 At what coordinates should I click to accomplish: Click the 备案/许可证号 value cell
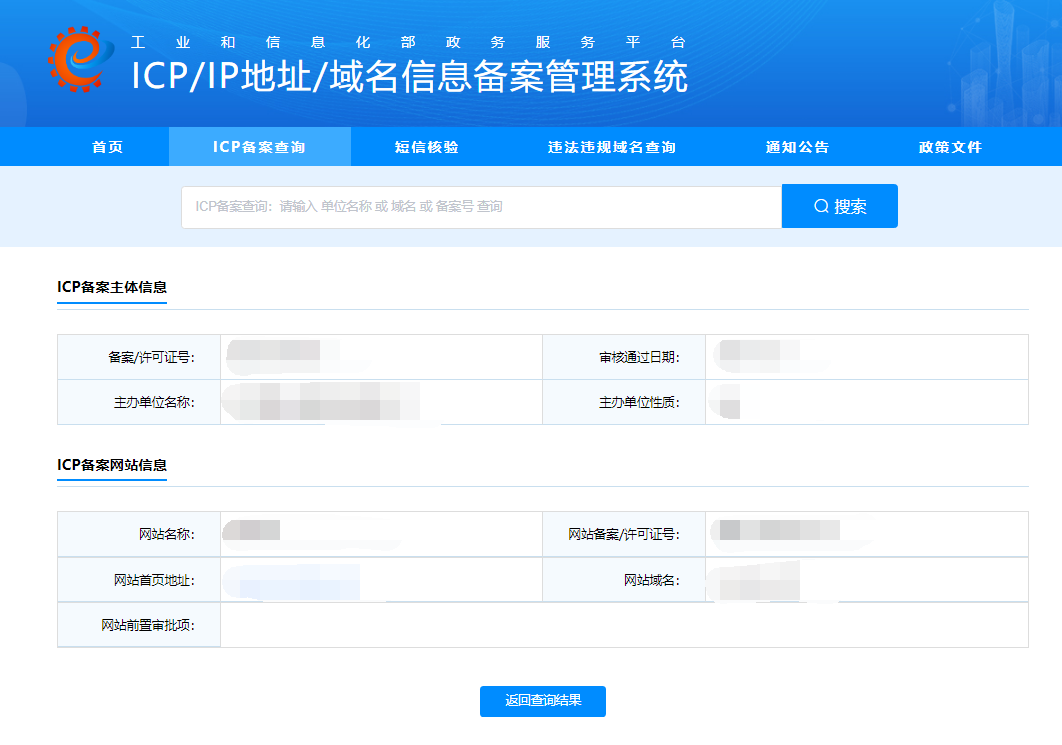(381, 357)
